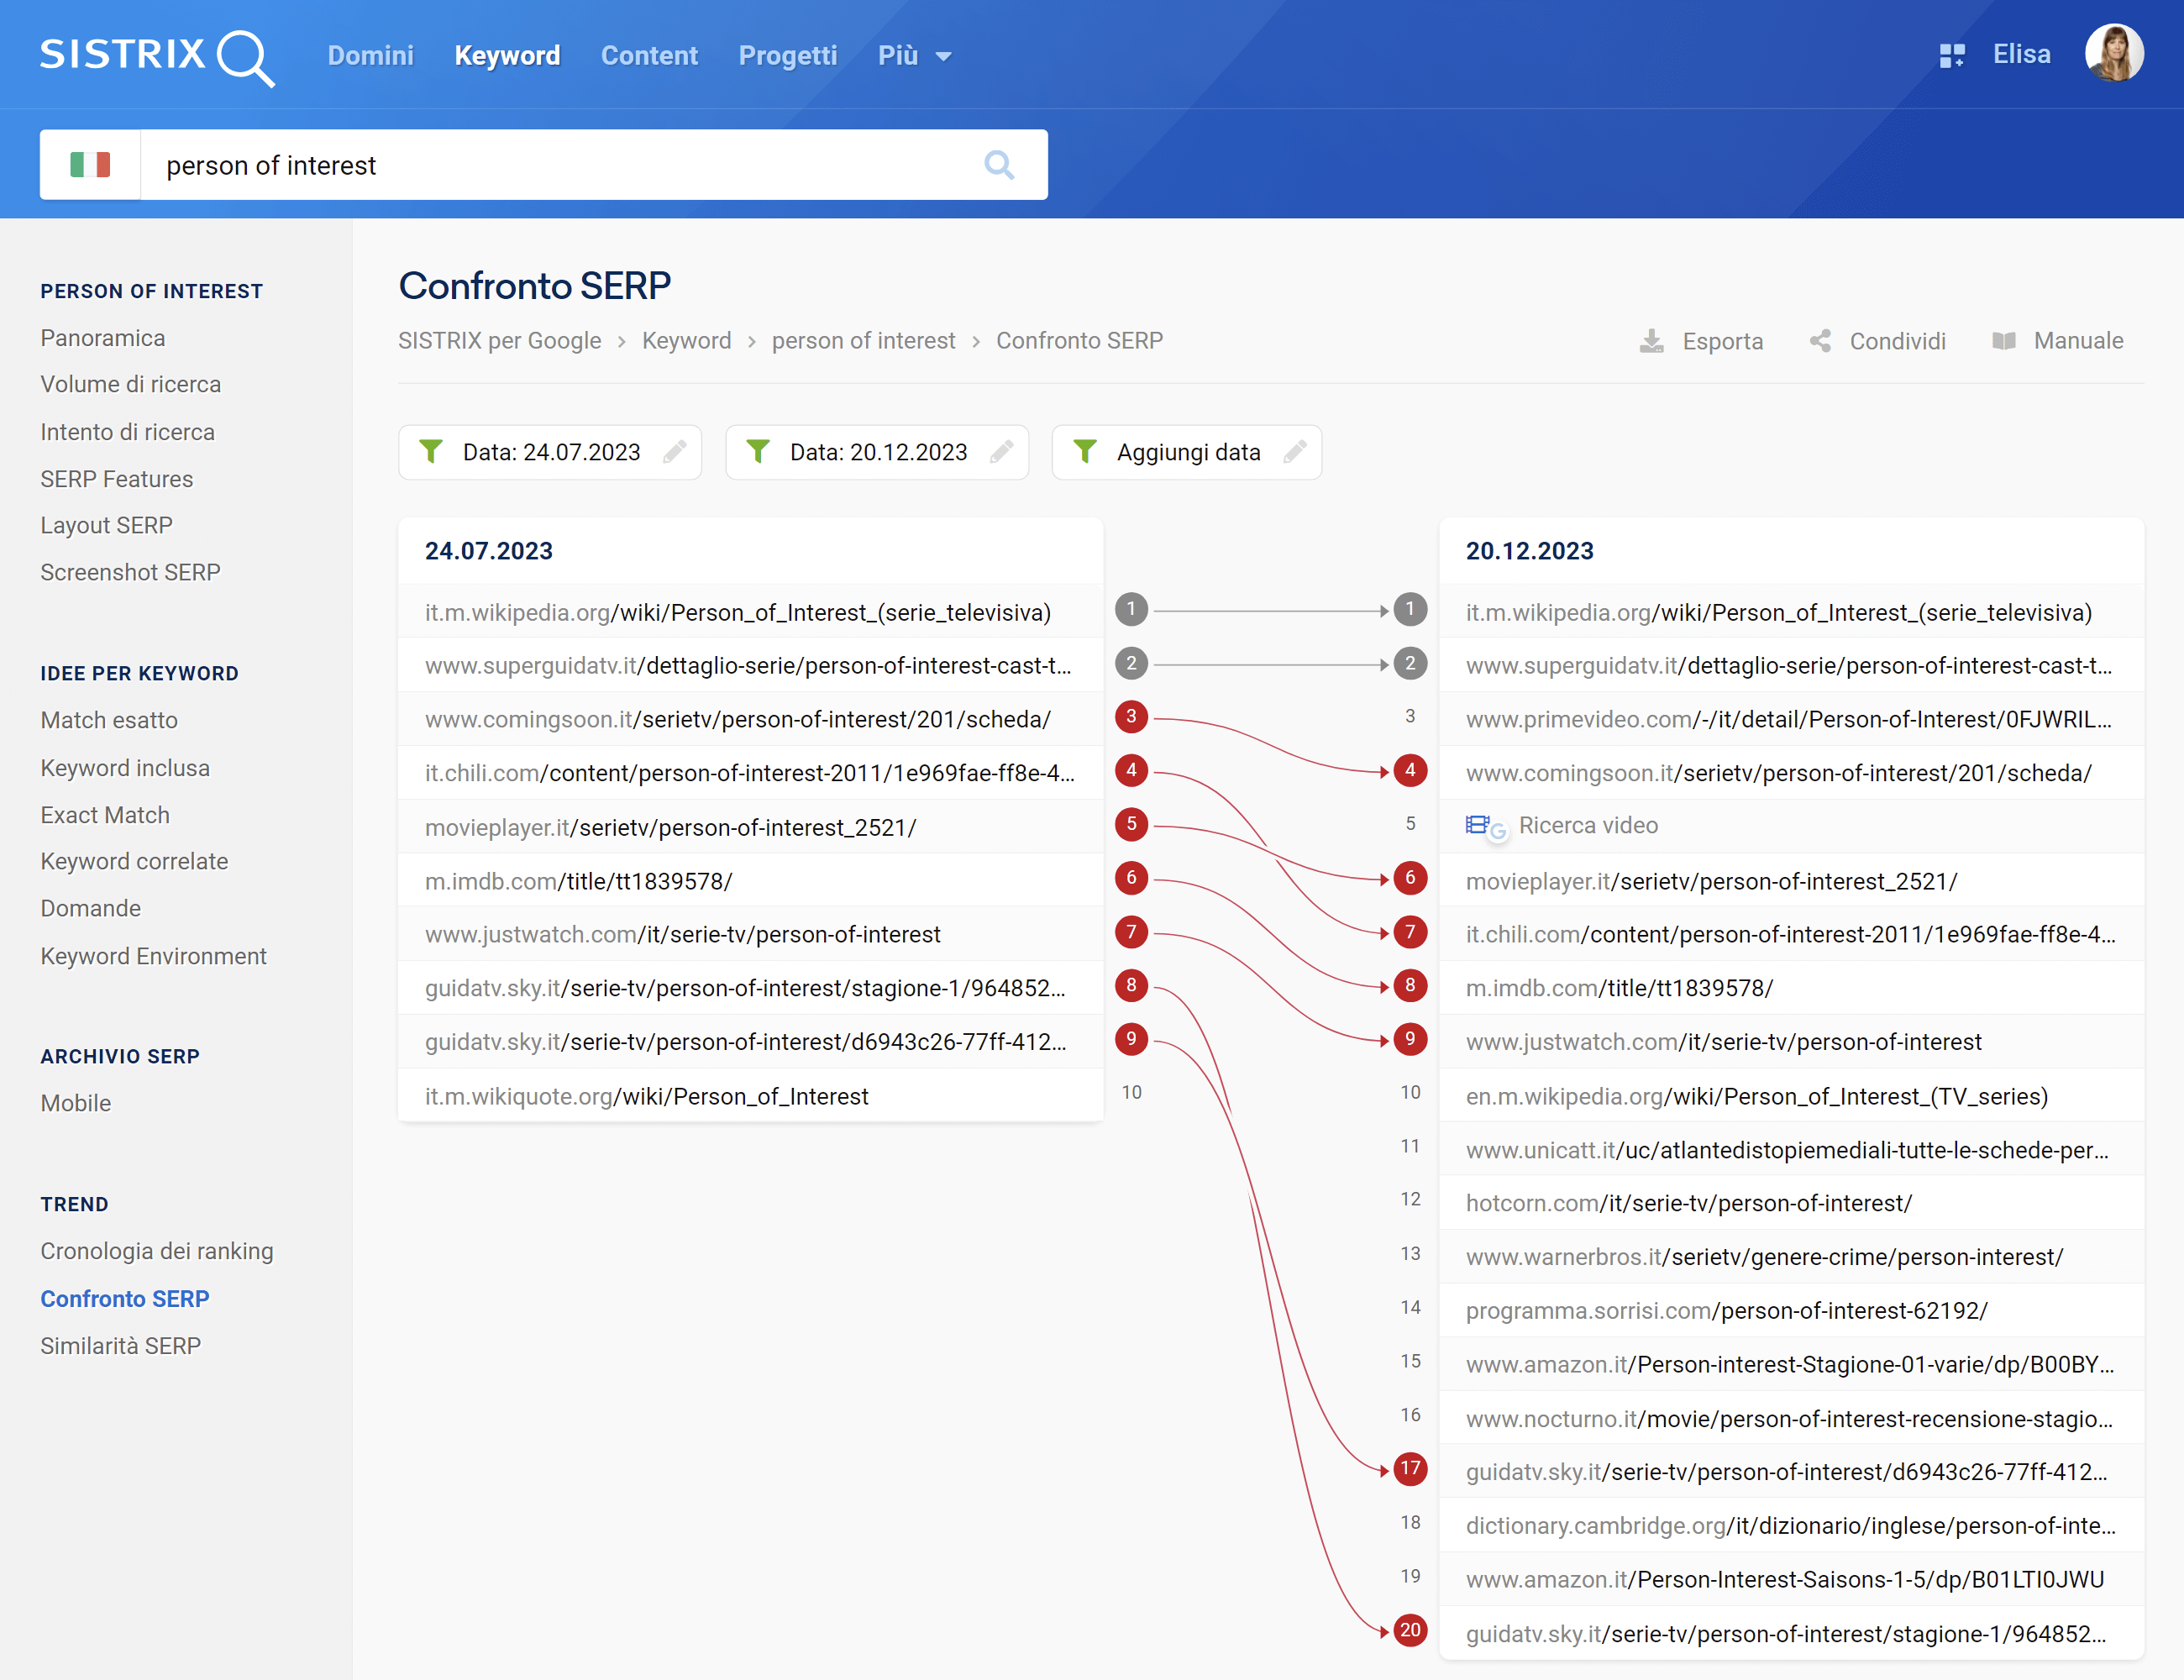The image size is (2184, 1680).
Task: Click gray position marker 1 in the left column
Action: click(x=1131, y=609)
